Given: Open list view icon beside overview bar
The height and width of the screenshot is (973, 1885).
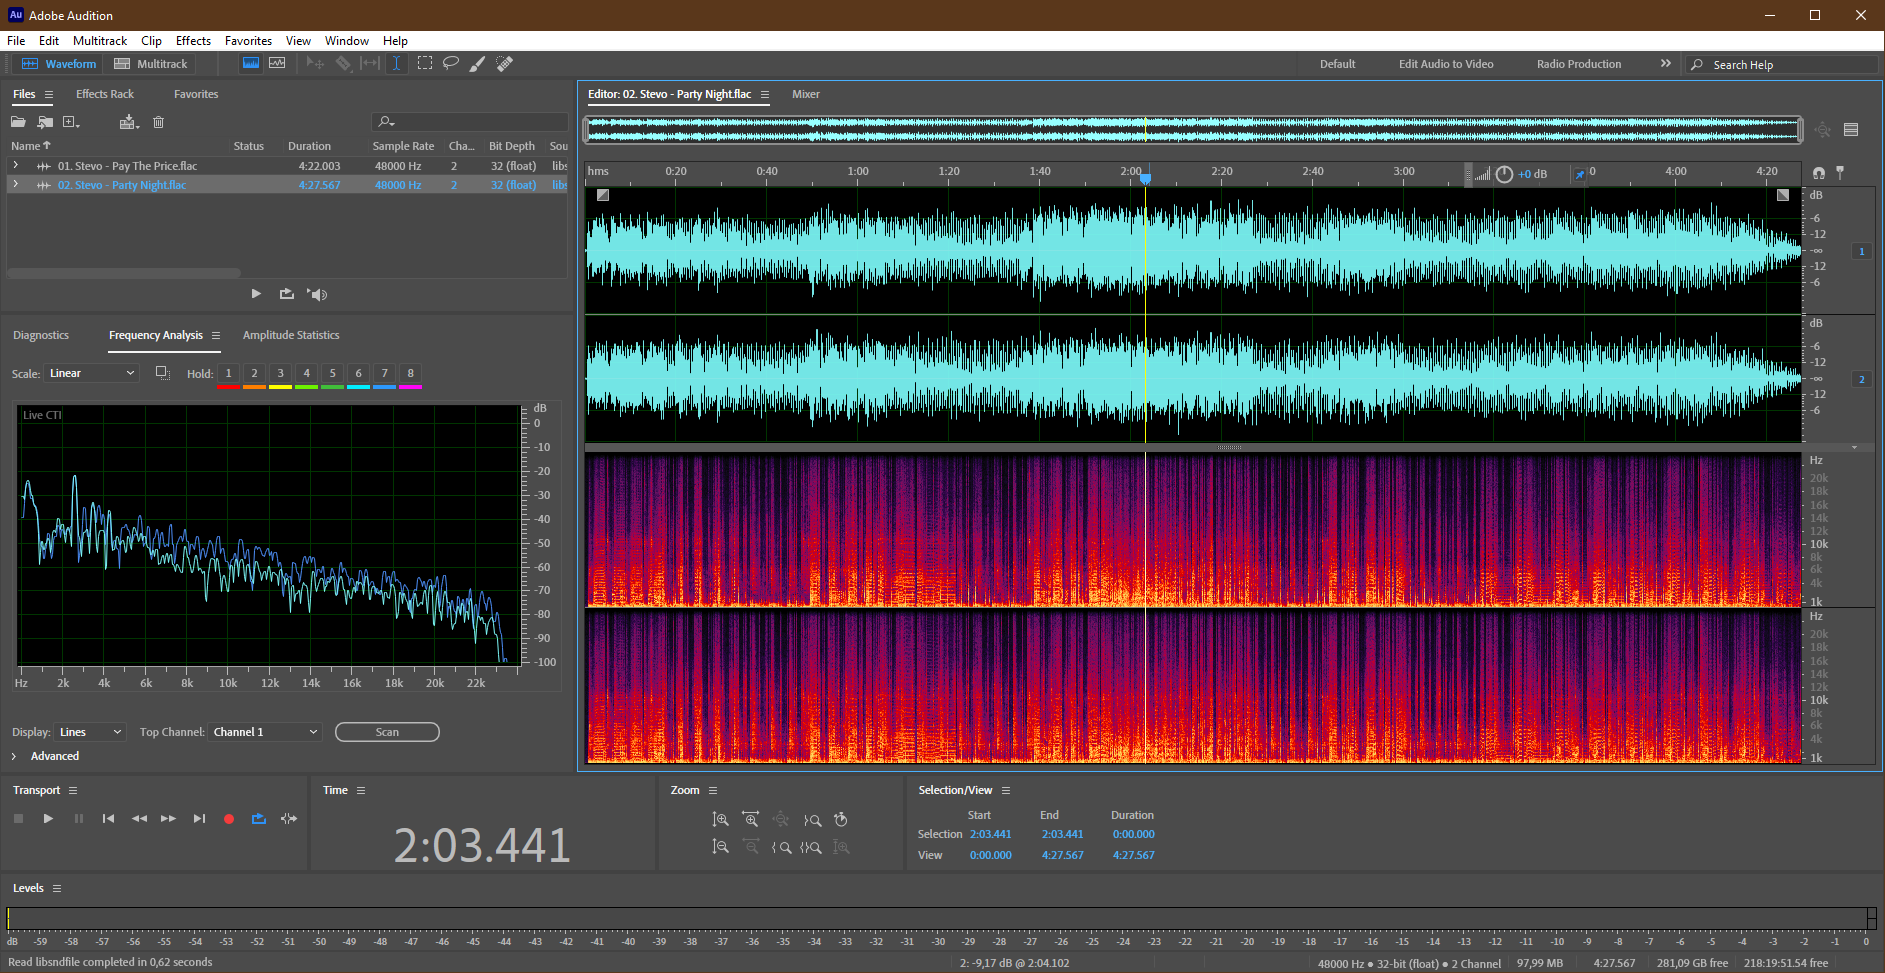Looking at the screenshot, I should 1851,129.
